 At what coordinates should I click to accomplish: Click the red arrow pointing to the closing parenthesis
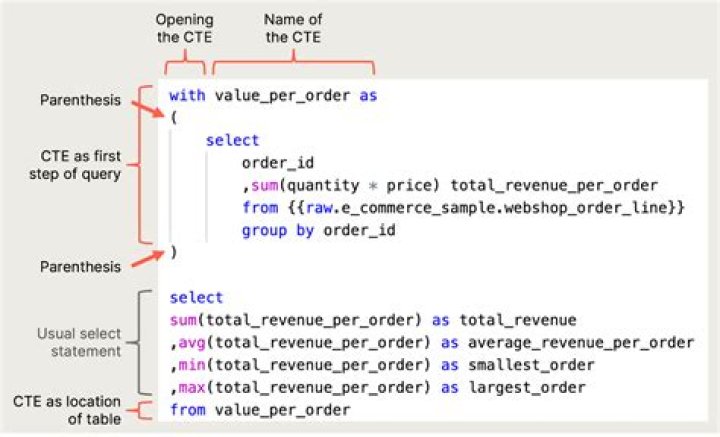tap(142, 261)
